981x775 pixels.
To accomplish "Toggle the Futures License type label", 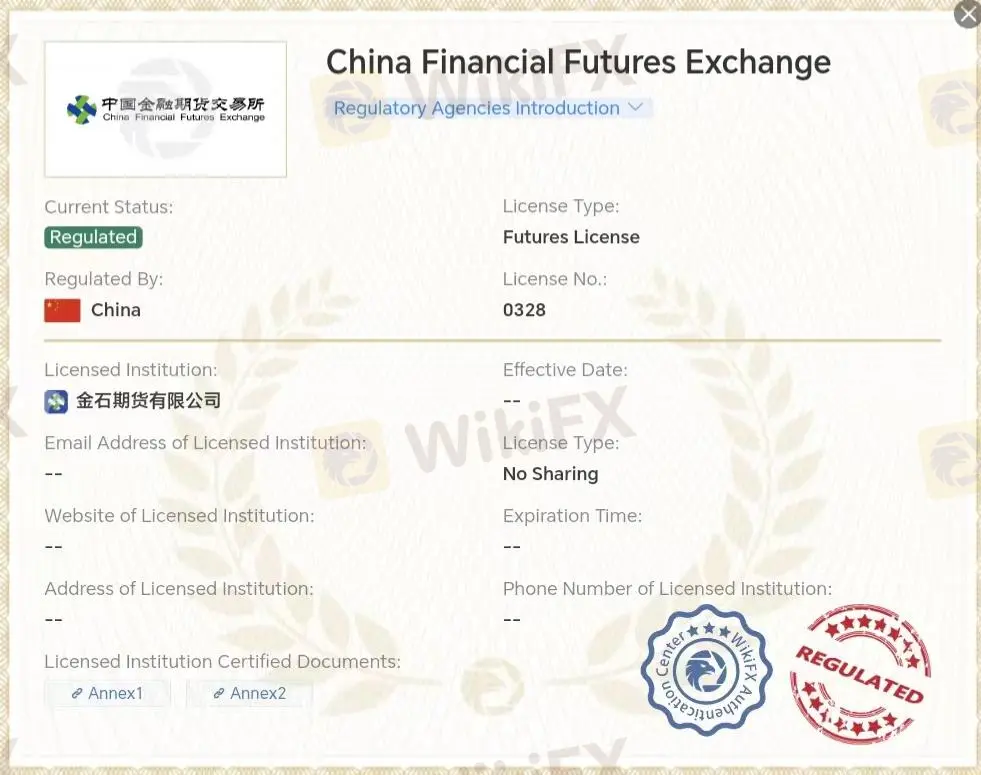I will coord(571,237).
